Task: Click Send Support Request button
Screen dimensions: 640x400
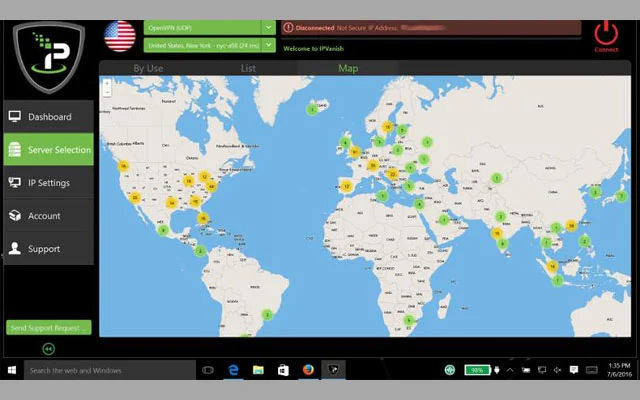Action: 49,327
